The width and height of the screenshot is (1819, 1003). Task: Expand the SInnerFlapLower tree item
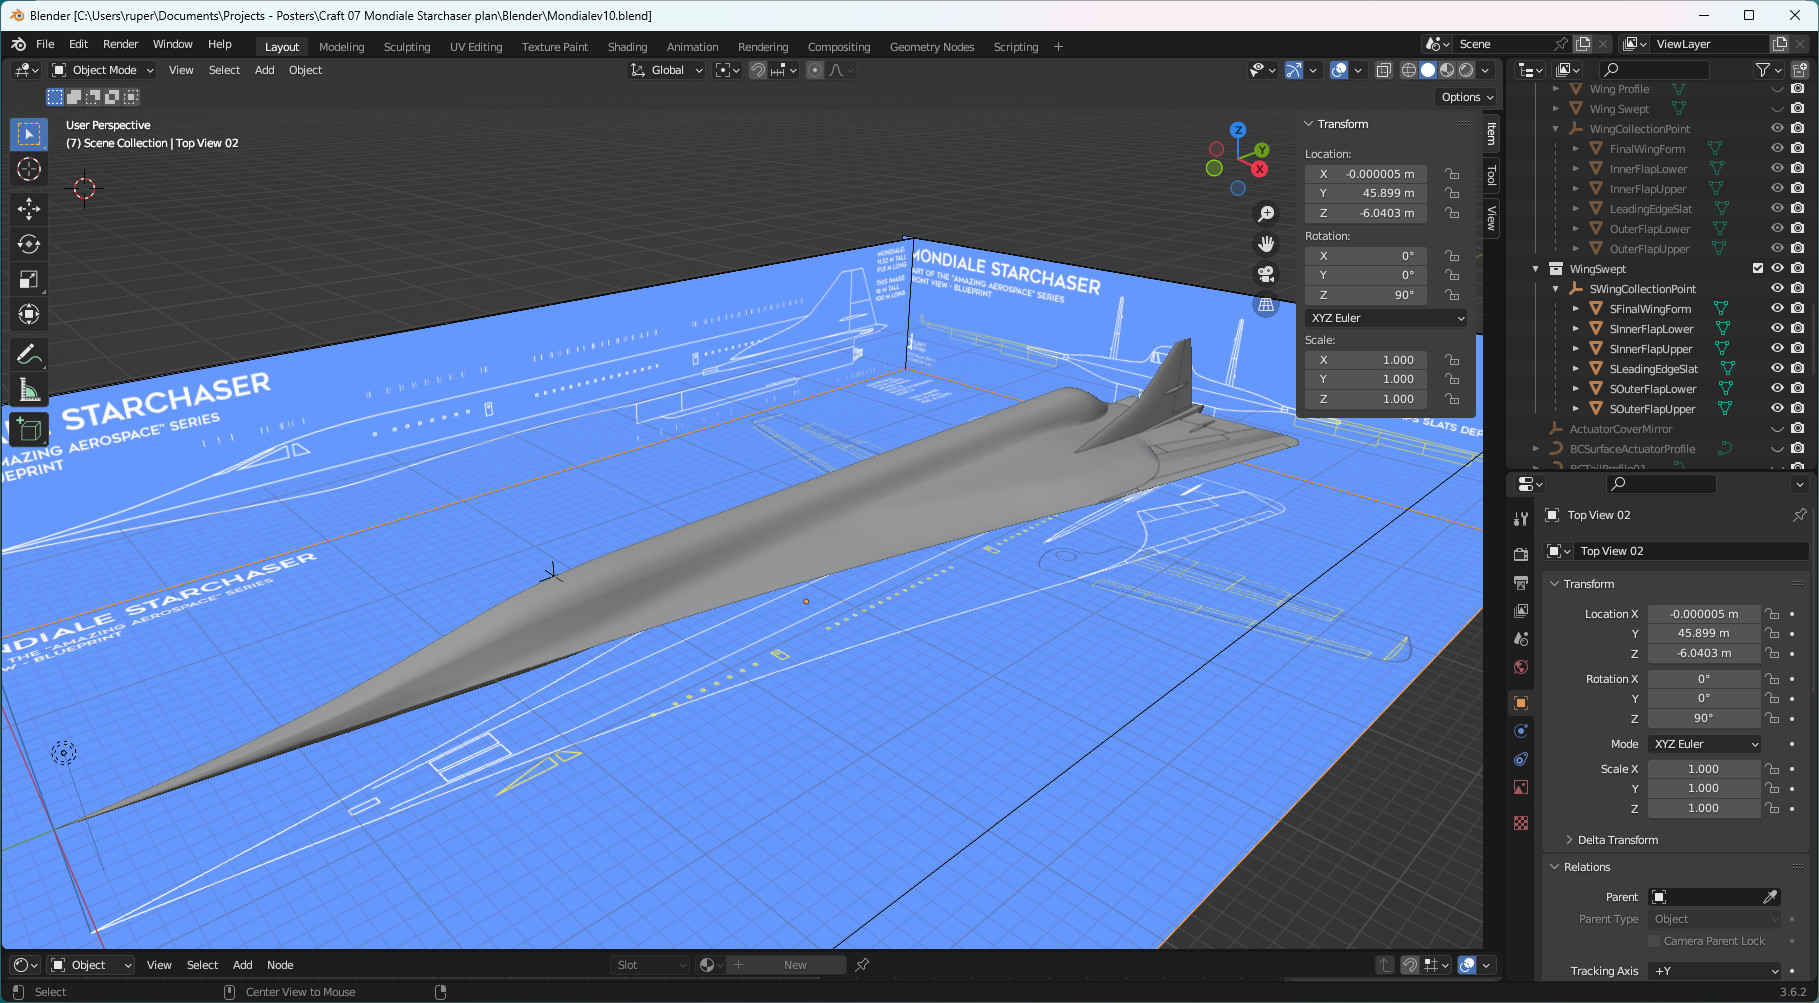(1576, 329)
